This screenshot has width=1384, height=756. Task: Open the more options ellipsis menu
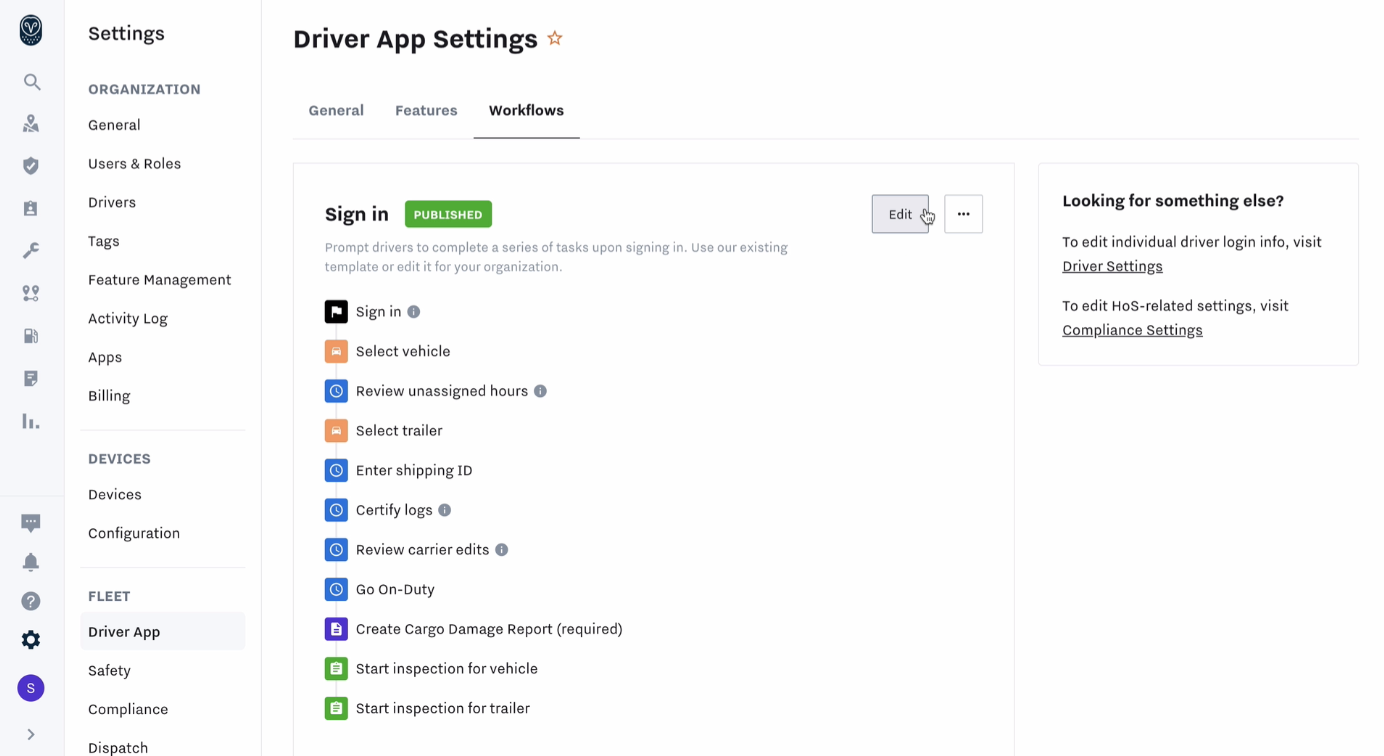(963, 213)
